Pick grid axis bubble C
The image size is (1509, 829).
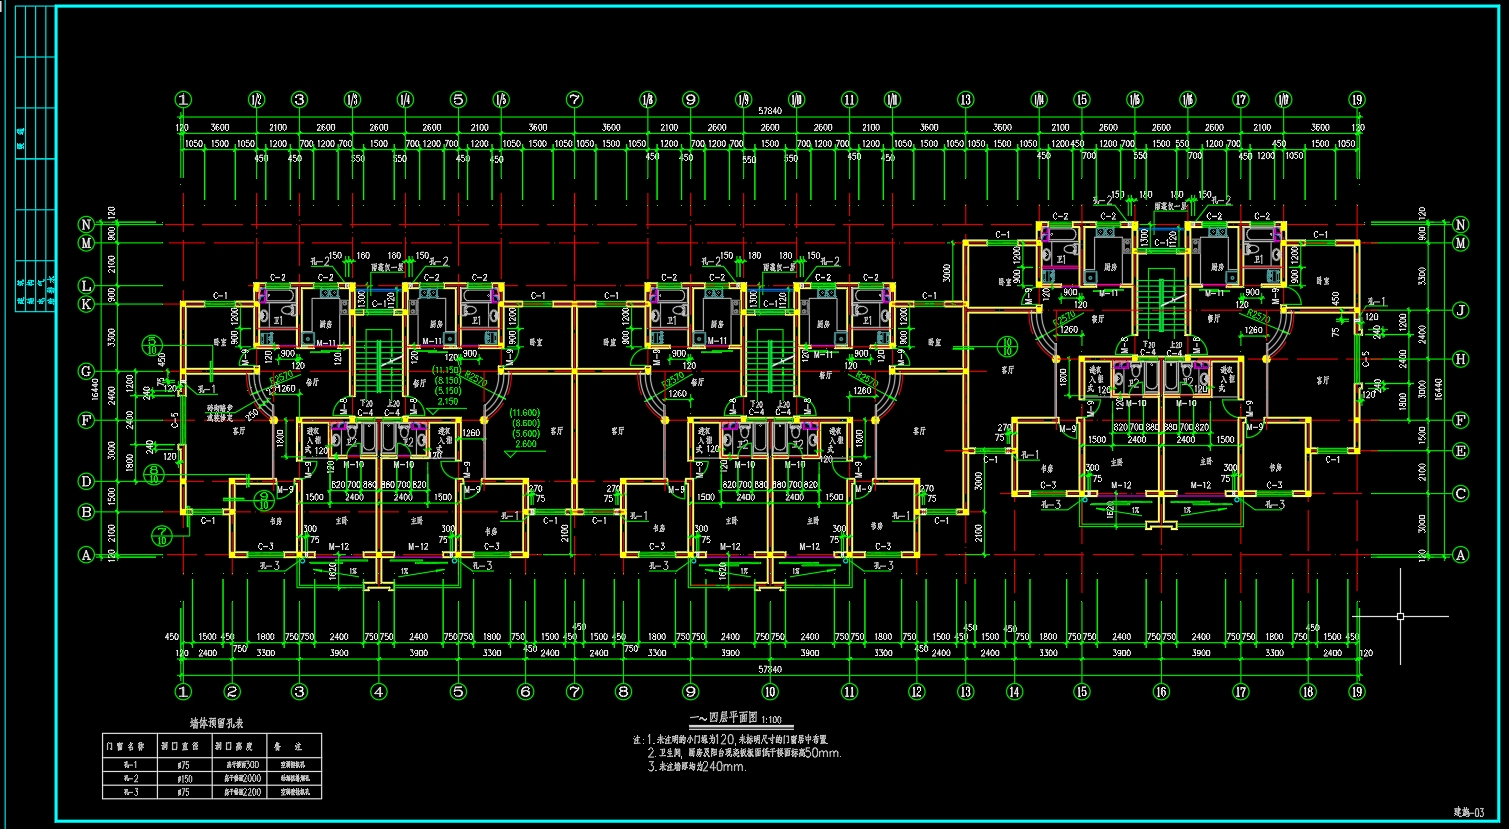[1432, 494]
